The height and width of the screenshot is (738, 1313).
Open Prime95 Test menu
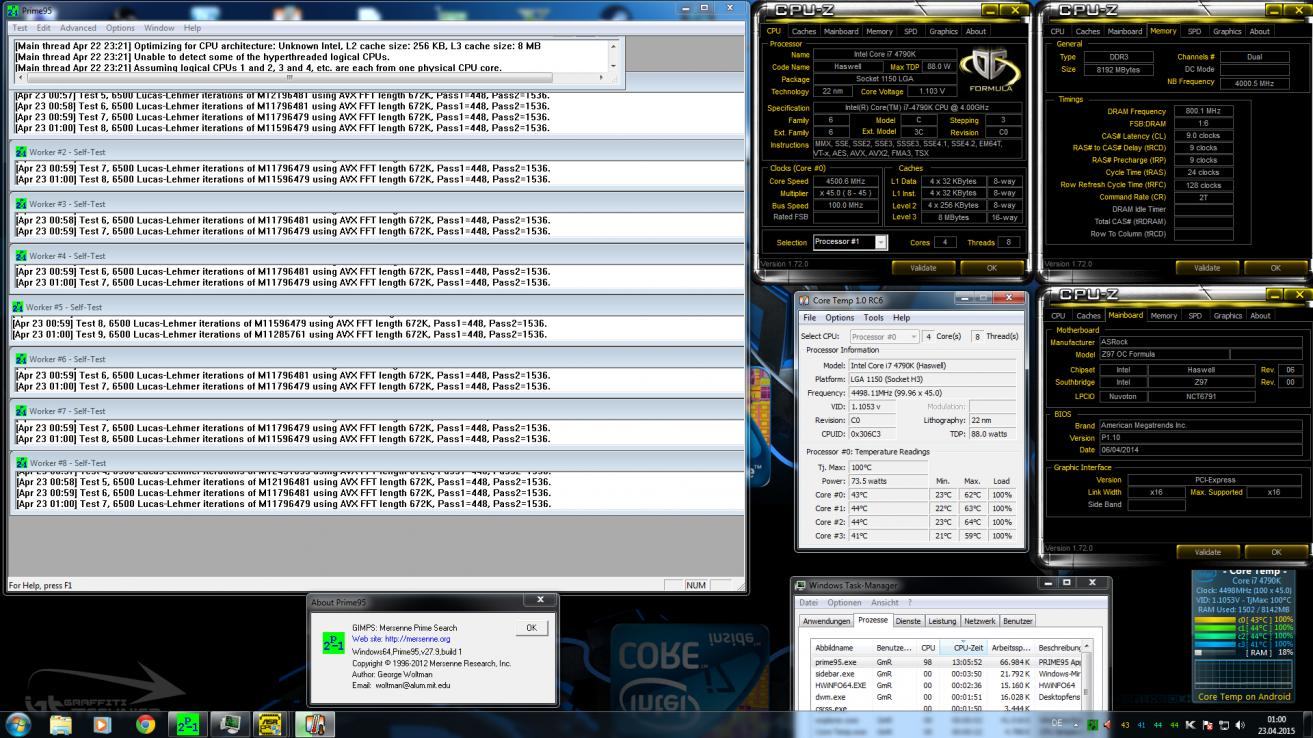click(20, 28)
